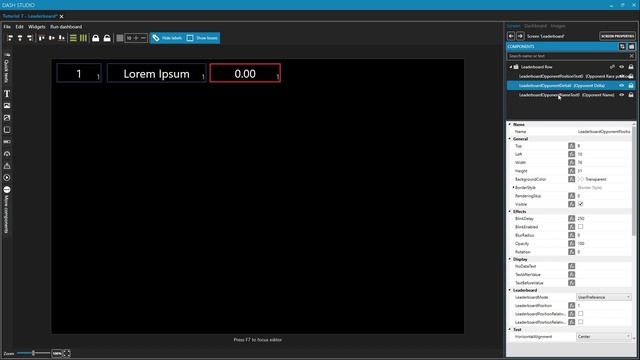Select the Rectangle tool in left sidebar
The image size is (640, 360).
pyautogui.click(x=7, y=130)
